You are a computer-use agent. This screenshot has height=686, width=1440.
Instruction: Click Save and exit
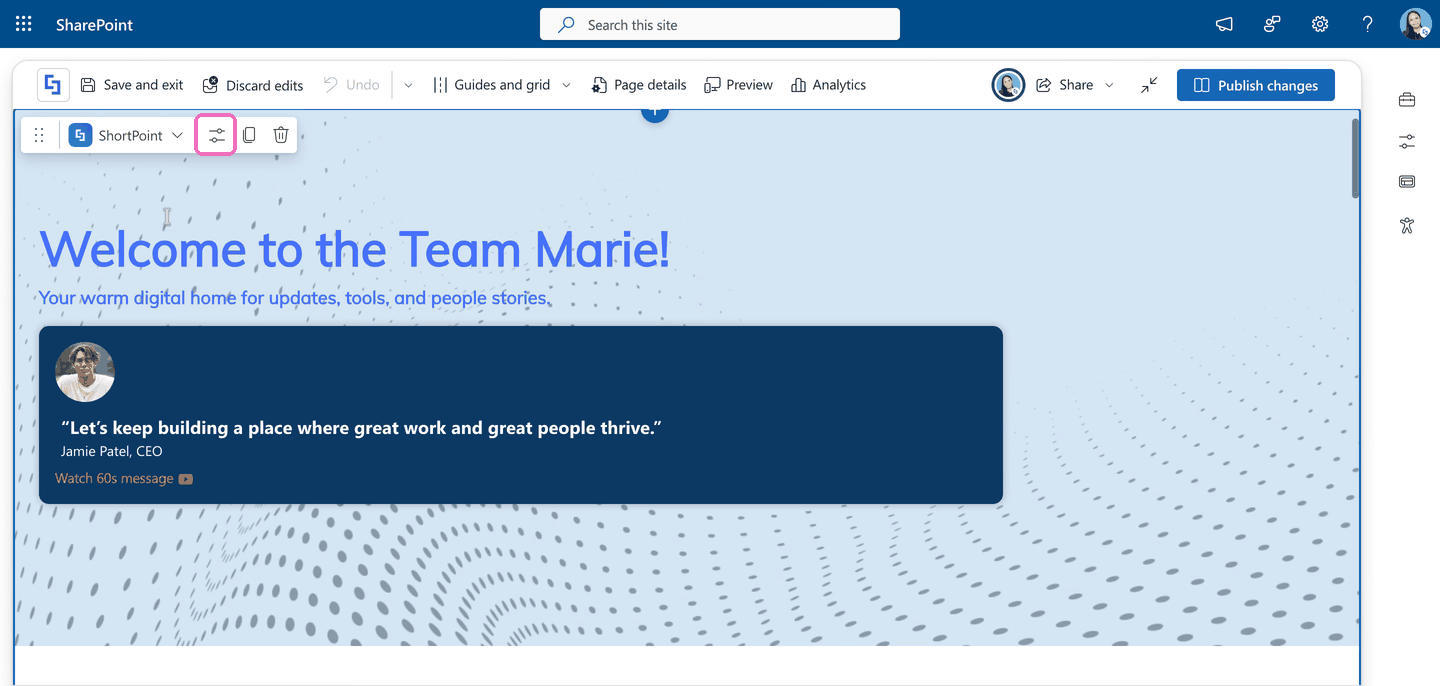click(132, 85)
